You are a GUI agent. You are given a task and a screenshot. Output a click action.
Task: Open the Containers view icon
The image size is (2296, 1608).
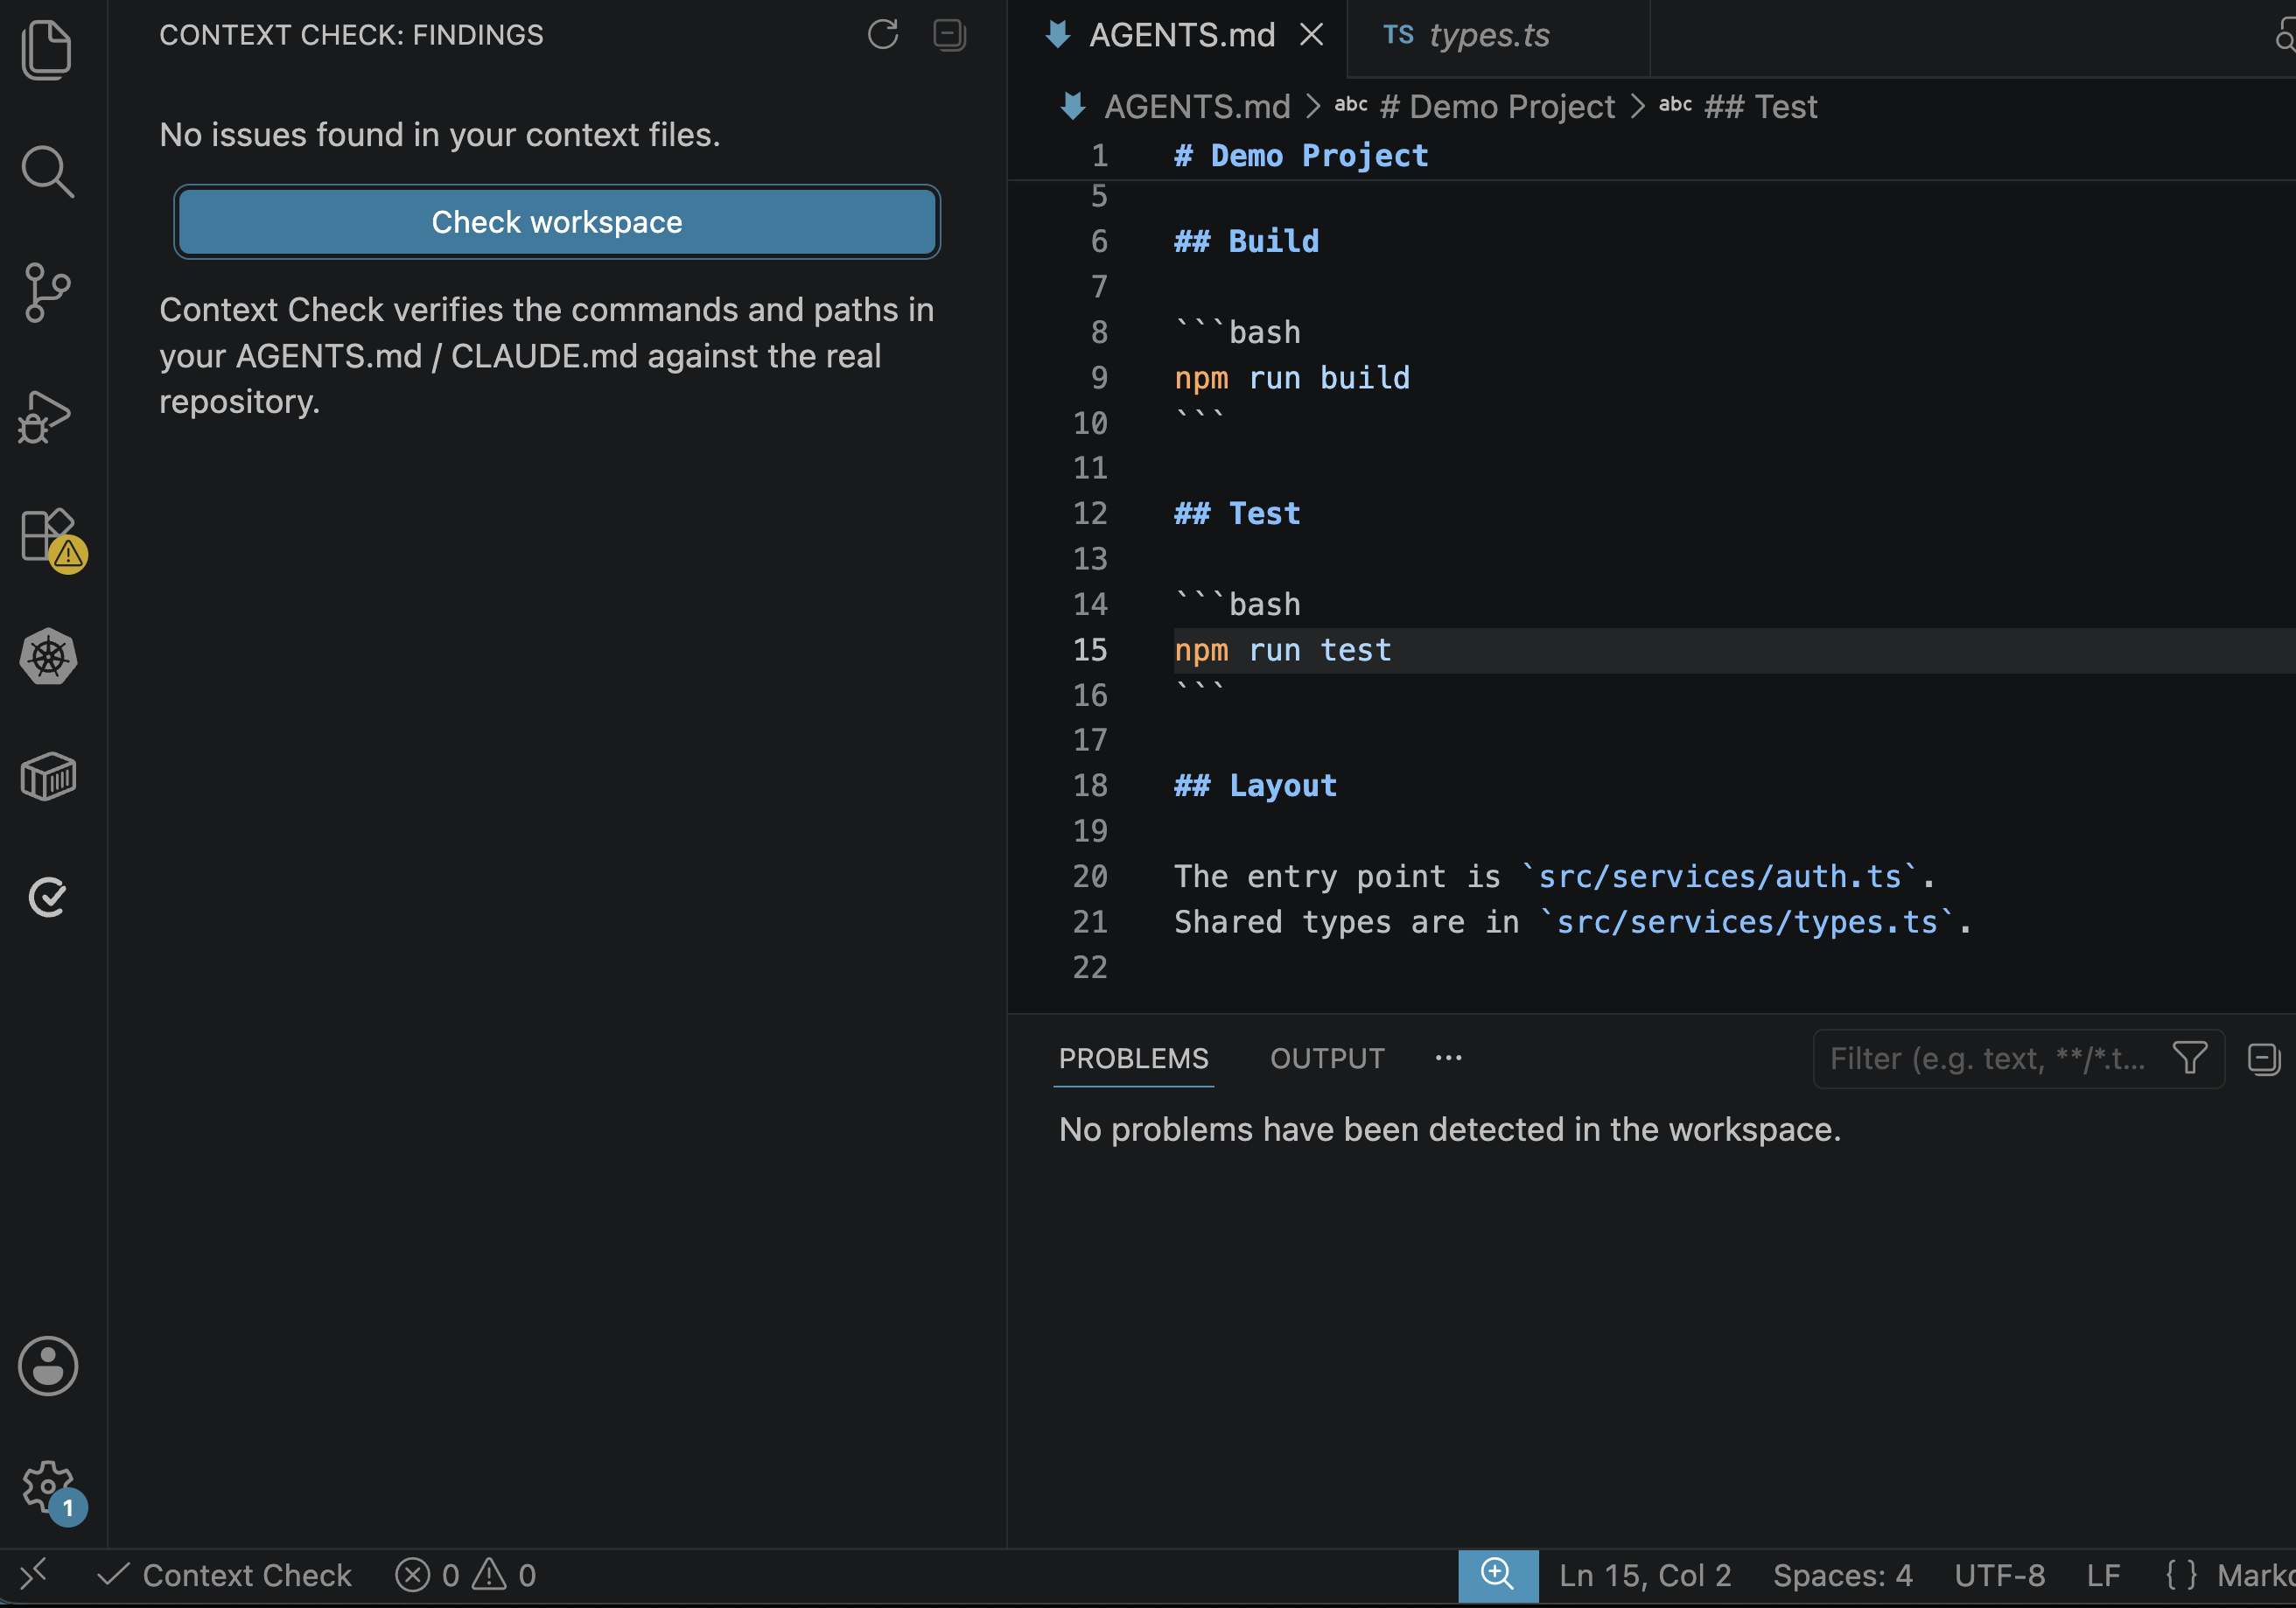click(x=47, y=777)
